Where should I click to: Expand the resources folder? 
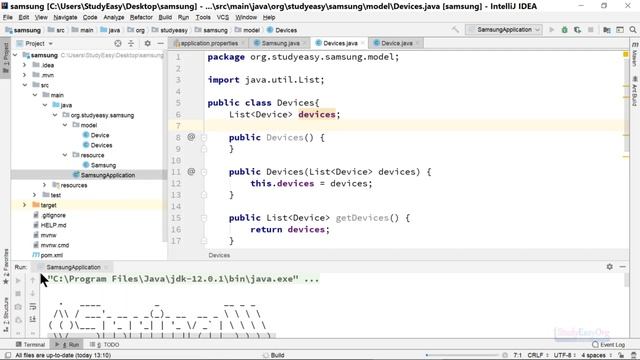(x=44, y=185)
